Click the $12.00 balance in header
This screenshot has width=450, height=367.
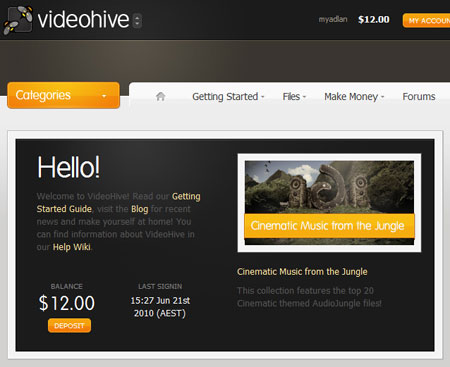point(374,20)
